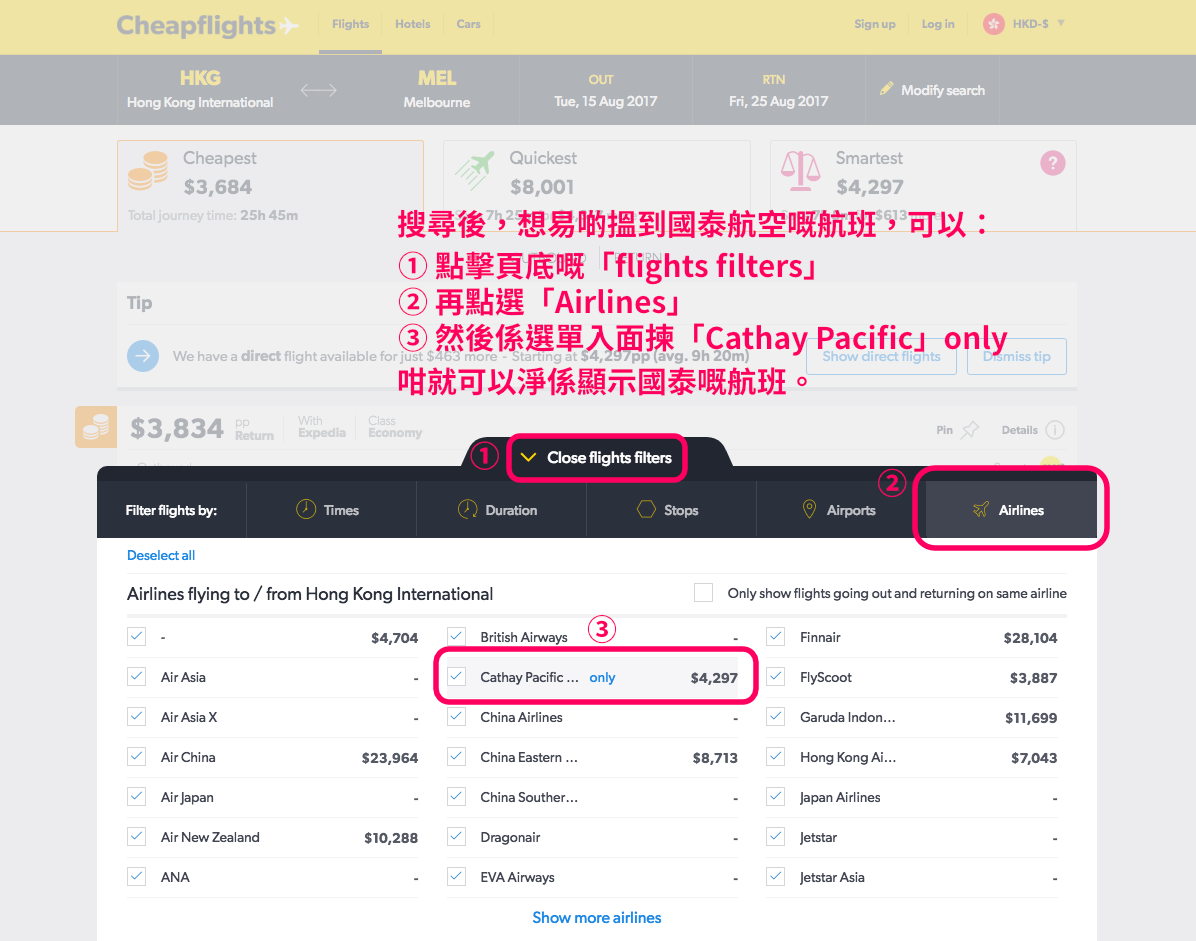1196x941 pixels.
Task: Click the FlyScoot price $3,887
Action: tap(1034, 678)
